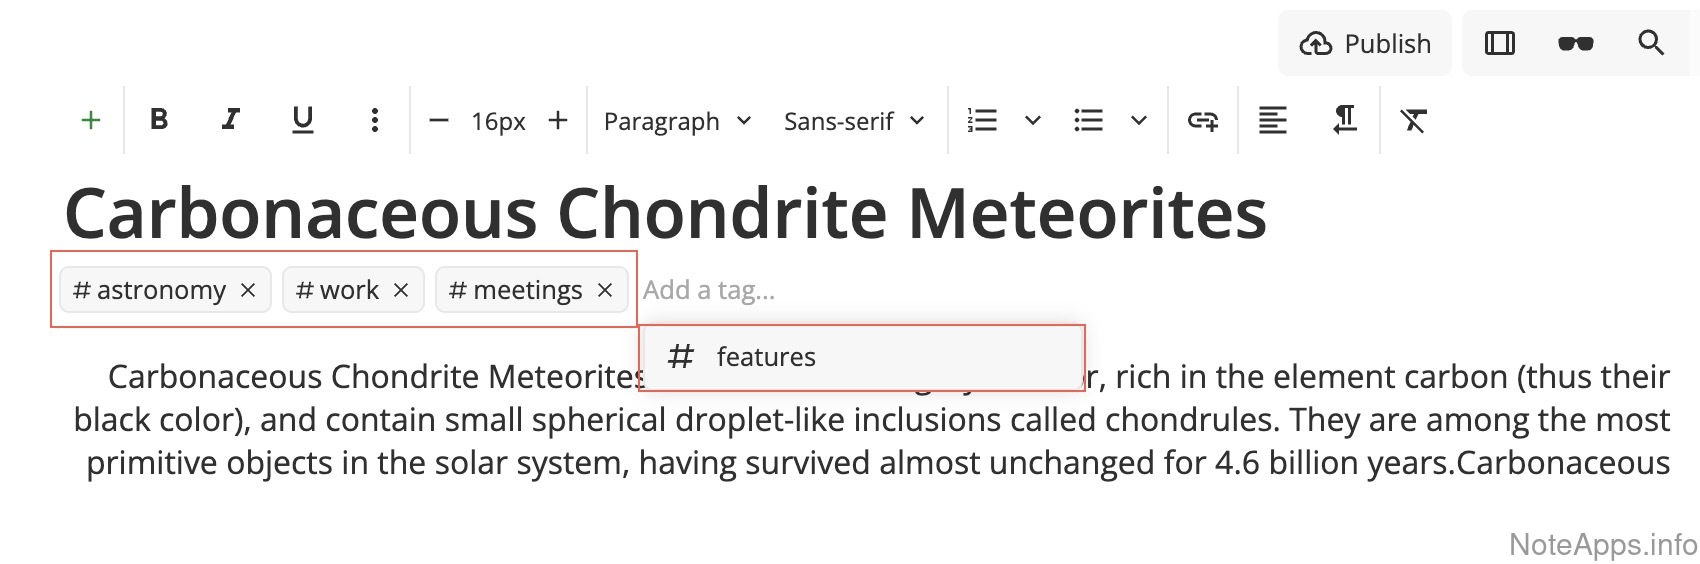Open more formatting options (three dots)
1700x564 pixels.
coord(374,121)
